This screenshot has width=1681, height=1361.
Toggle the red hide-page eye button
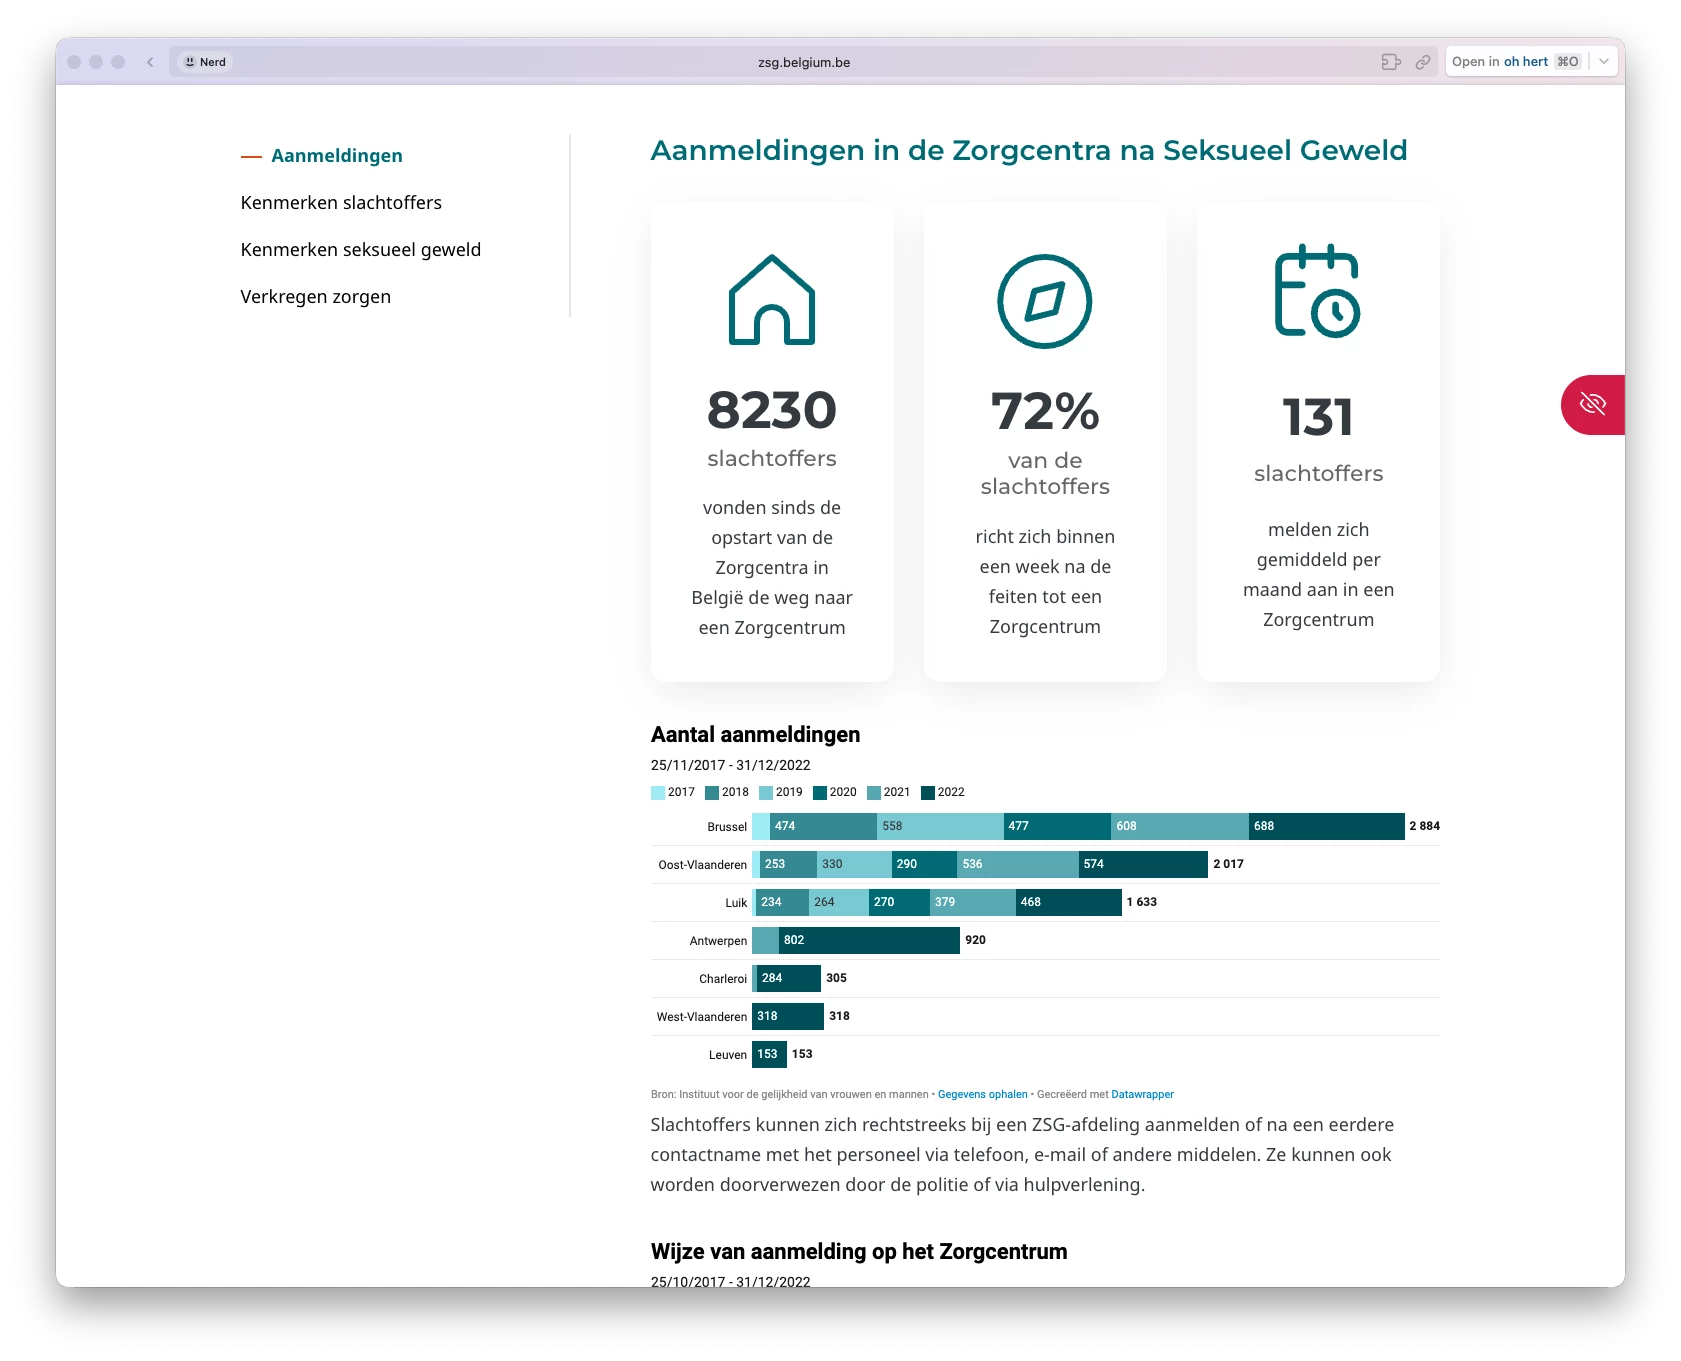(1592, 405)
